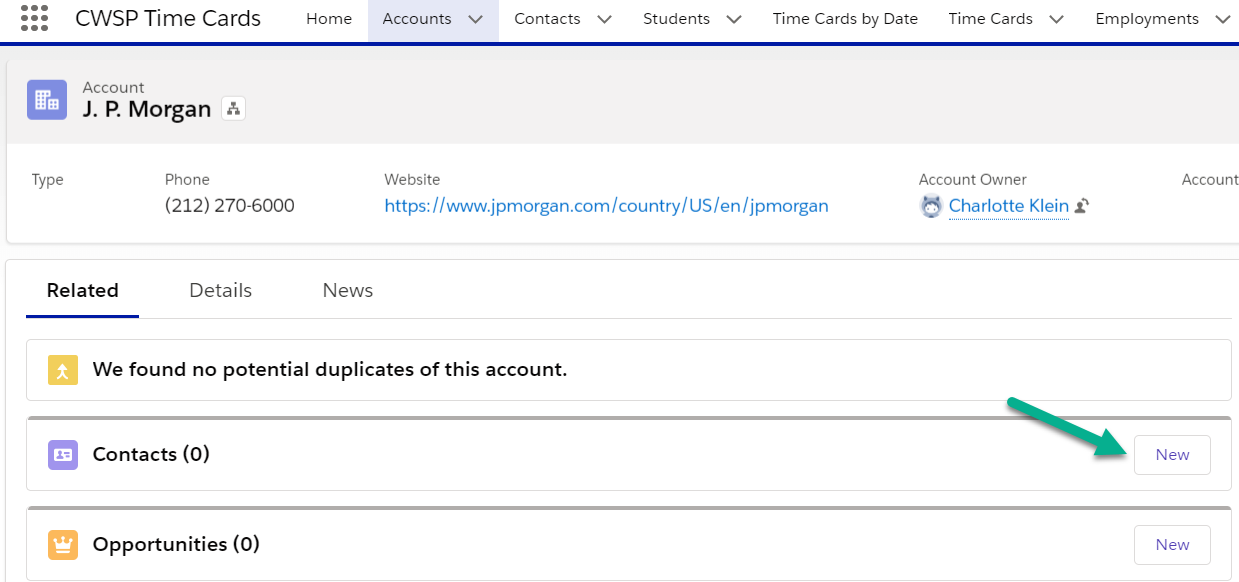Click the no potential duplicates message

pyautogui.click(x=330, y=370)
